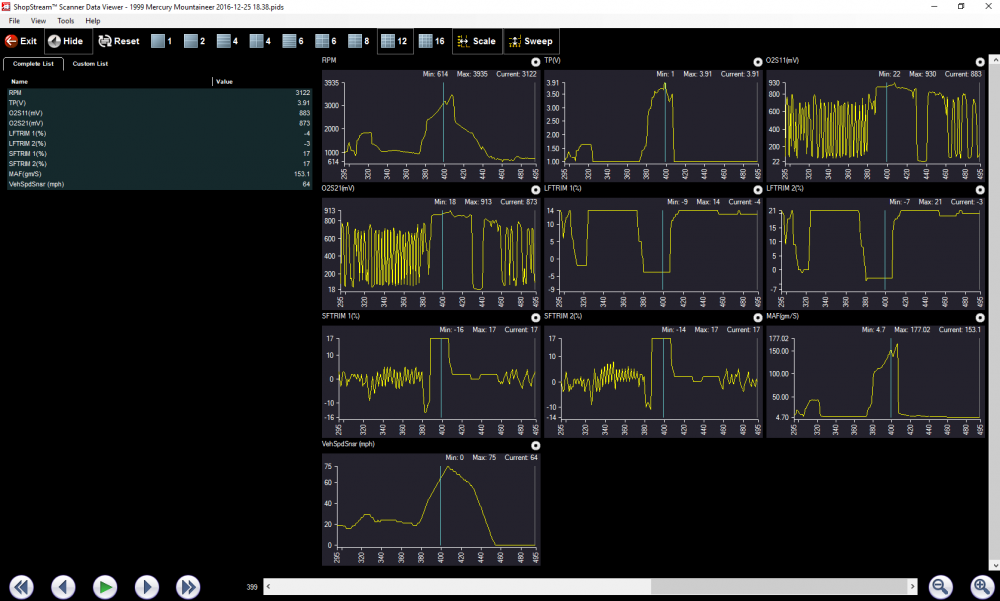Jump to first frame with rewind icon
Image resolution: width=1000 pixels, height=601 pixels.
(22, 587)
